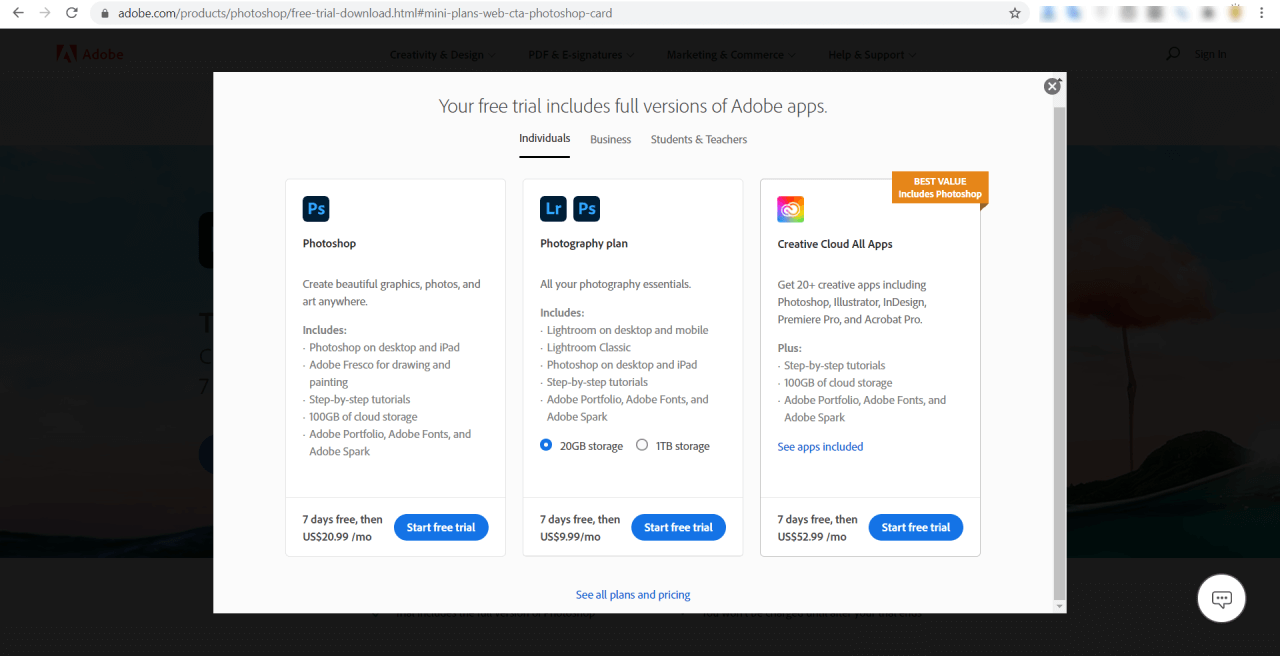Click the Adobe Fresco for drawing line
This screenshot has width=1280, height=656.
[380, 365]
